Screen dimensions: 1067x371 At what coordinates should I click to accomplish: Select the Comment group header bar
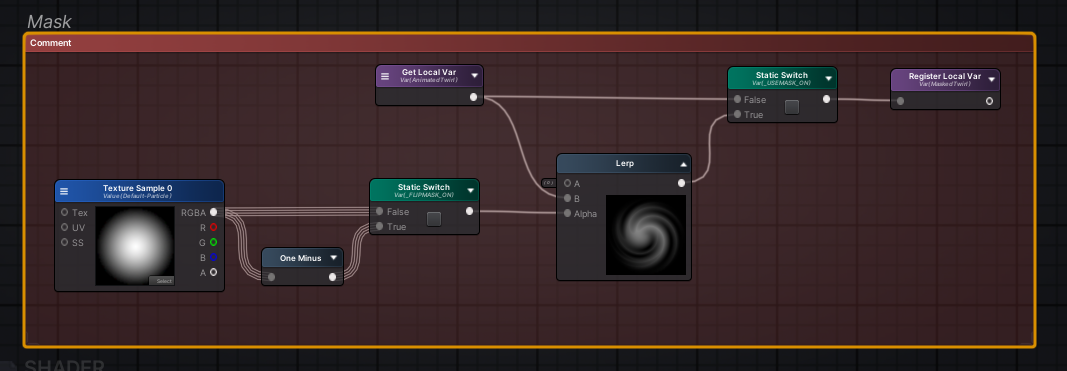pos(529,43)
